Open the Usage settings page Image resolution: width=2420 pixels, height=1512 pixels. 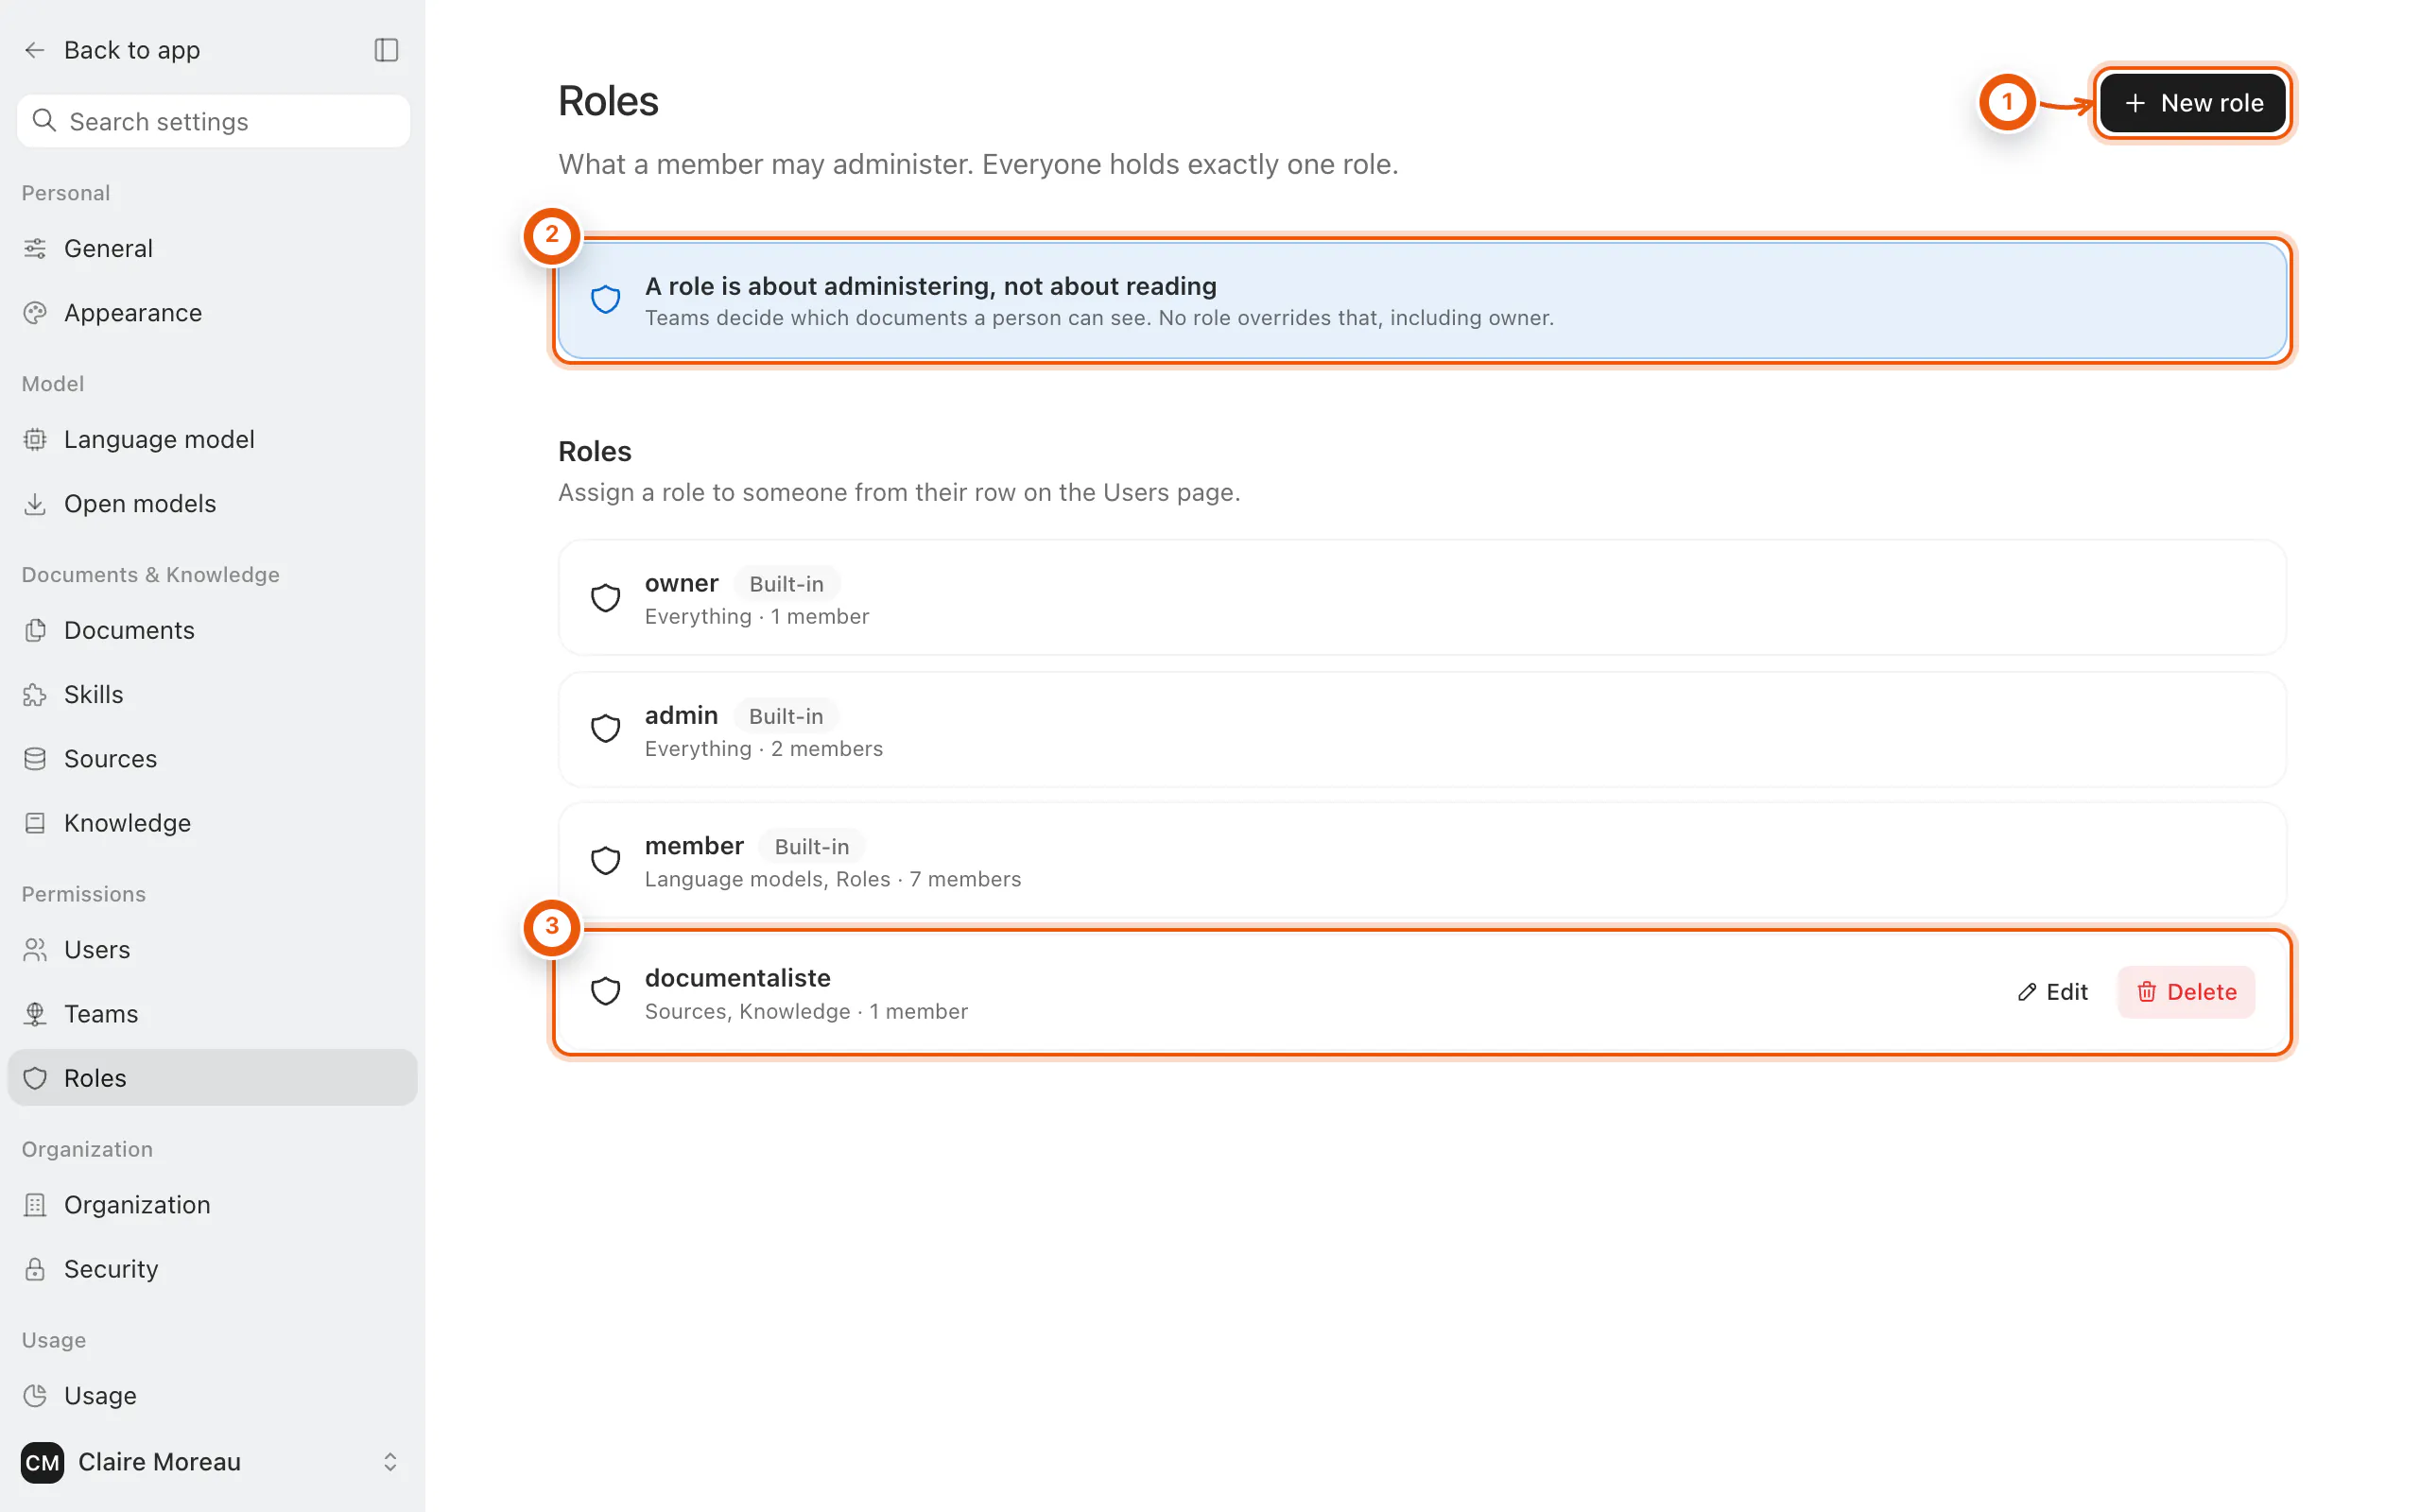(212, 1396)
